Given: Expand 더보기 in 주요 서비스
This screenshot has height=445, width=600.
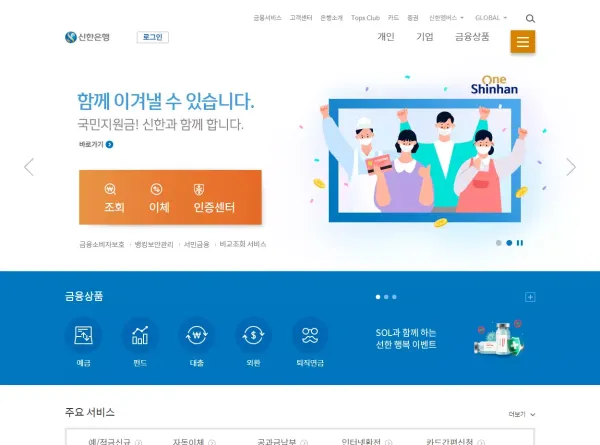Looking at the screenshot, I should tap(522, 414).
